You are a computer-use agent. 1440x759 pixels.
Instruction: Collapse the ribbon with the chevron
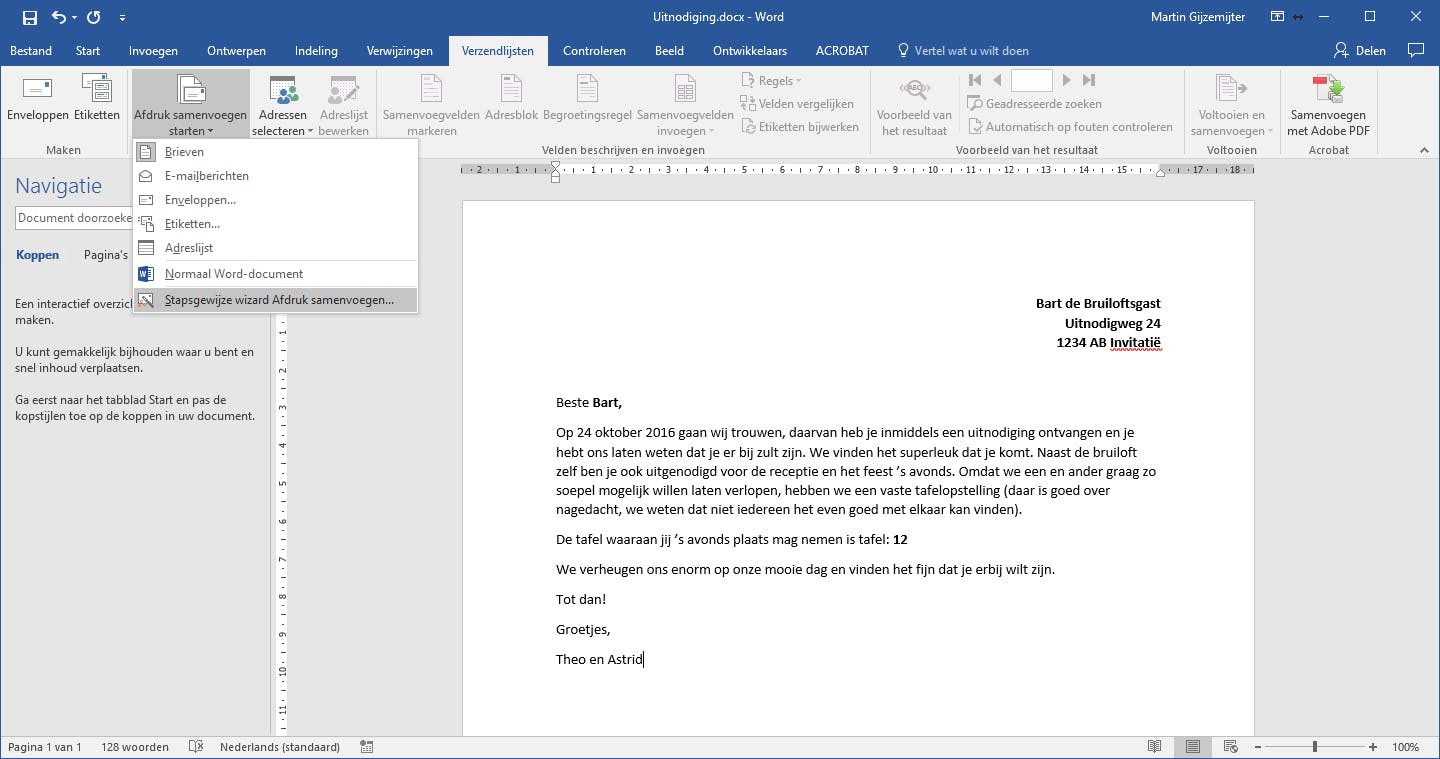click(1424, 150)
